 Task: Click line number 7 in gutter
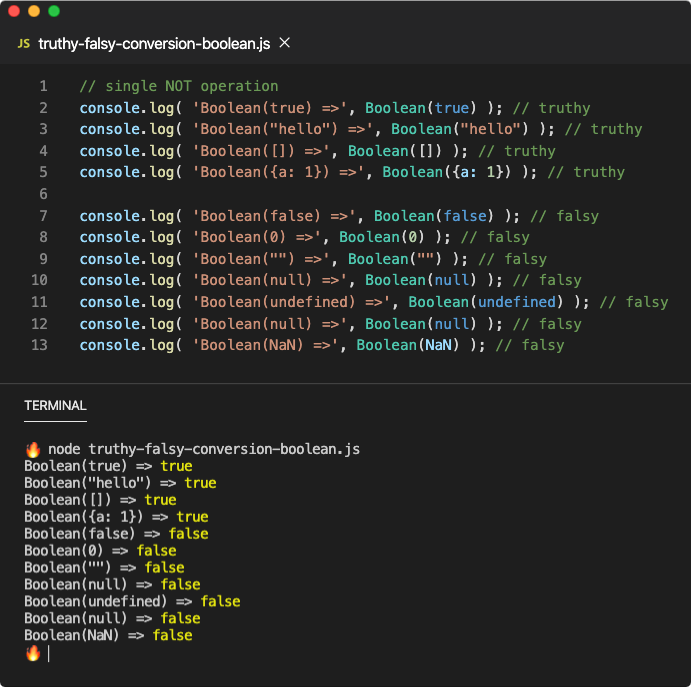point(43,216)
